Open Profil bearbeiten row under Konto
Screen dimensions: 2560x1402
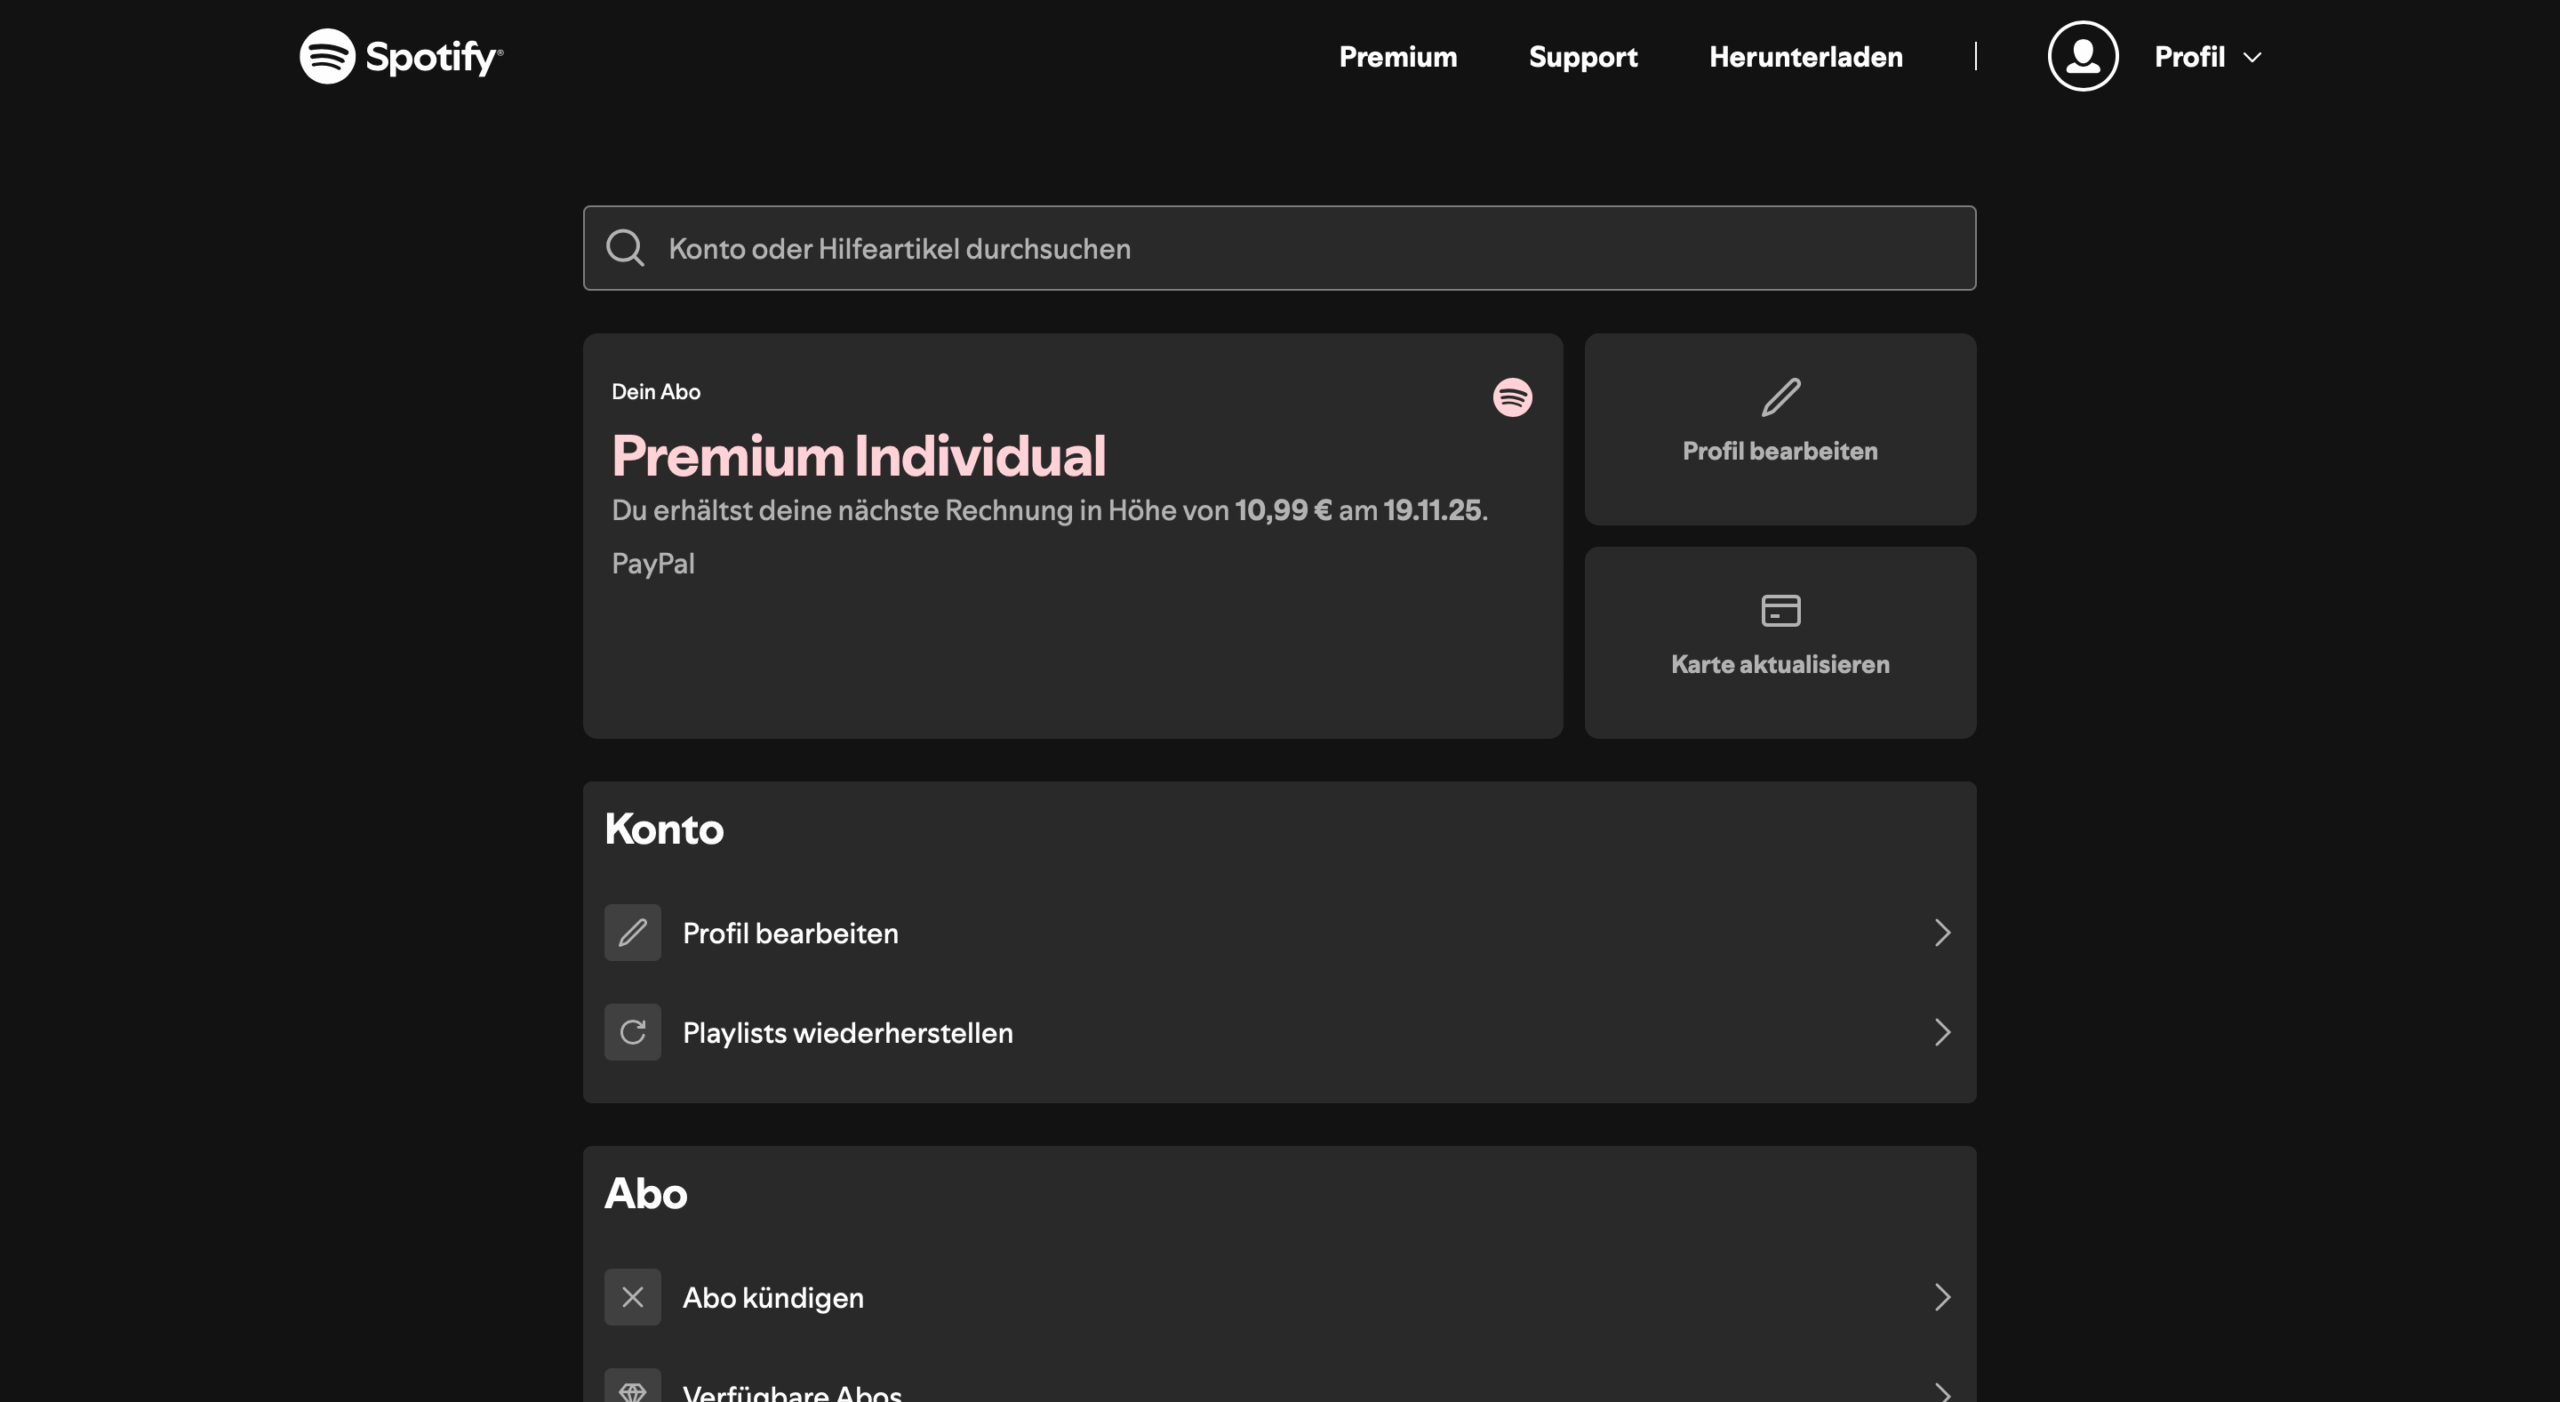(1279, 932)
